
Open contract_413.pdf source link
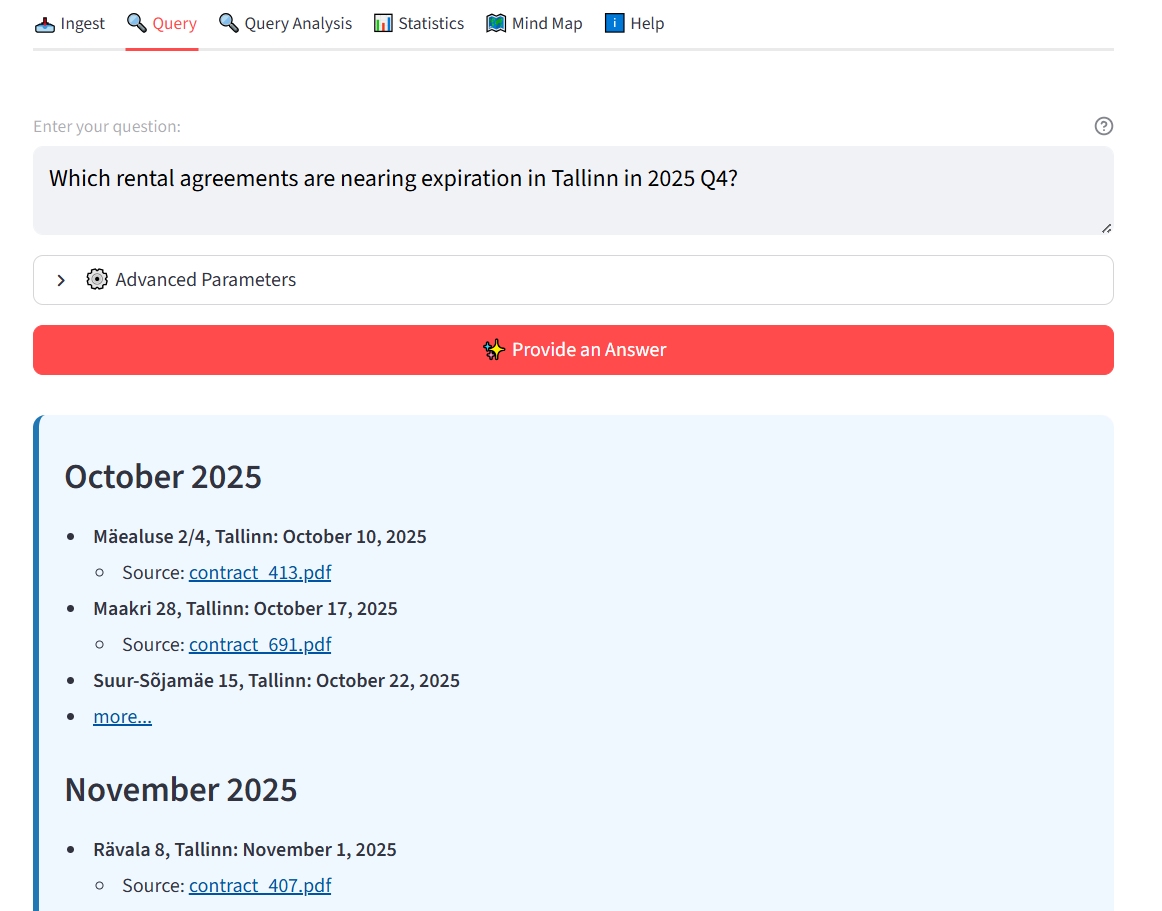click(x=259, y=572)
